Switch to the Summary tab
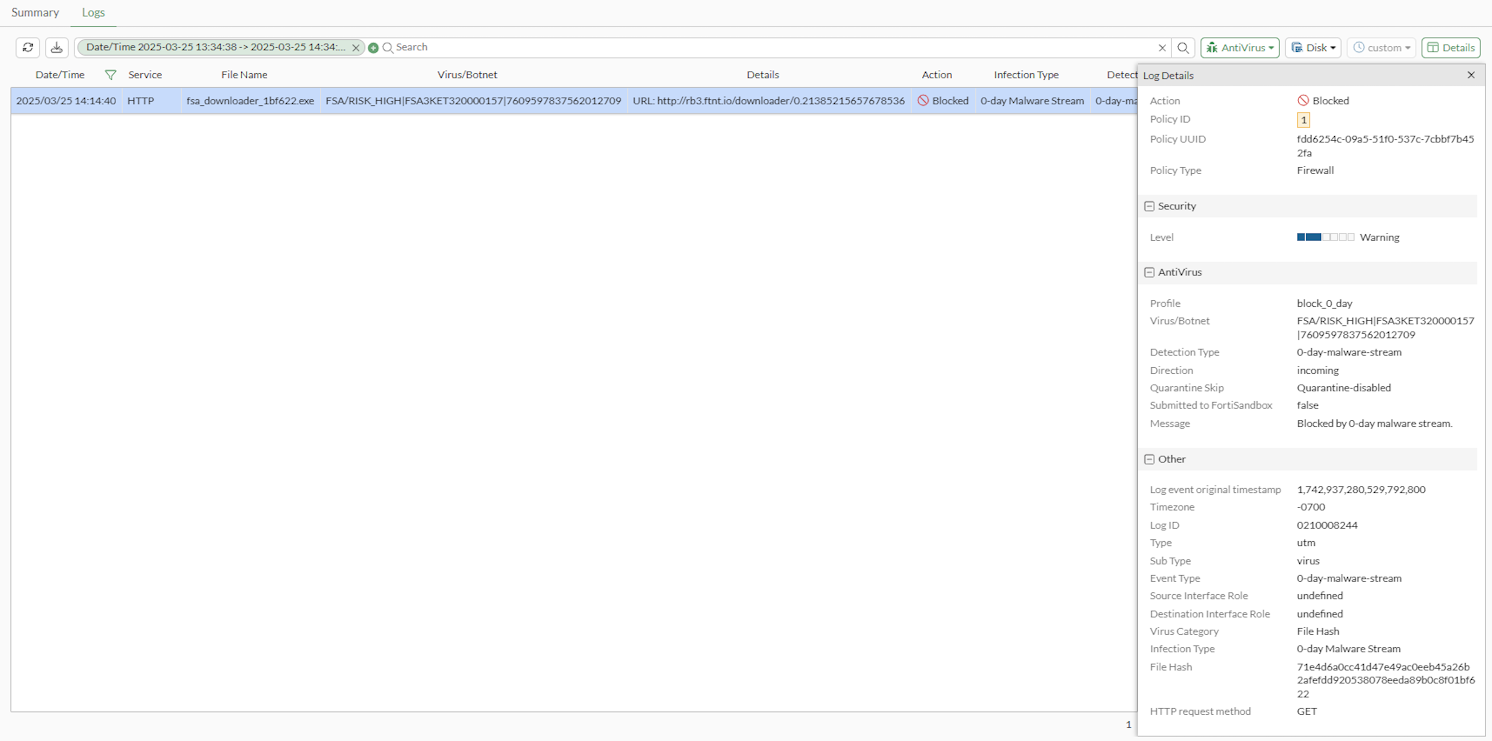Screen dimensions: 1492x741 click(35, 12)
